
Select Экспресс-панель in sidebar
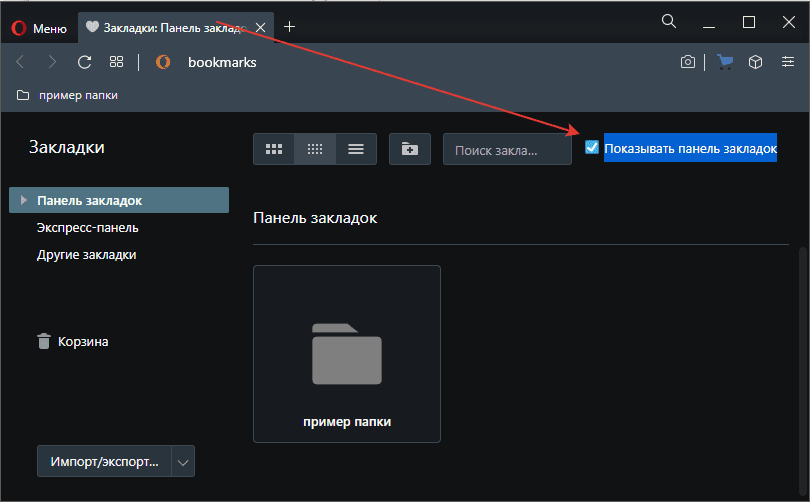[87, 228]
